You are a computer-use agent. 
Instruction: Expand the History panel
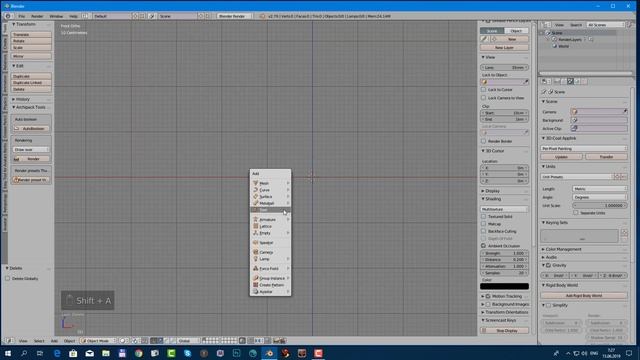(x=13, y=99)
